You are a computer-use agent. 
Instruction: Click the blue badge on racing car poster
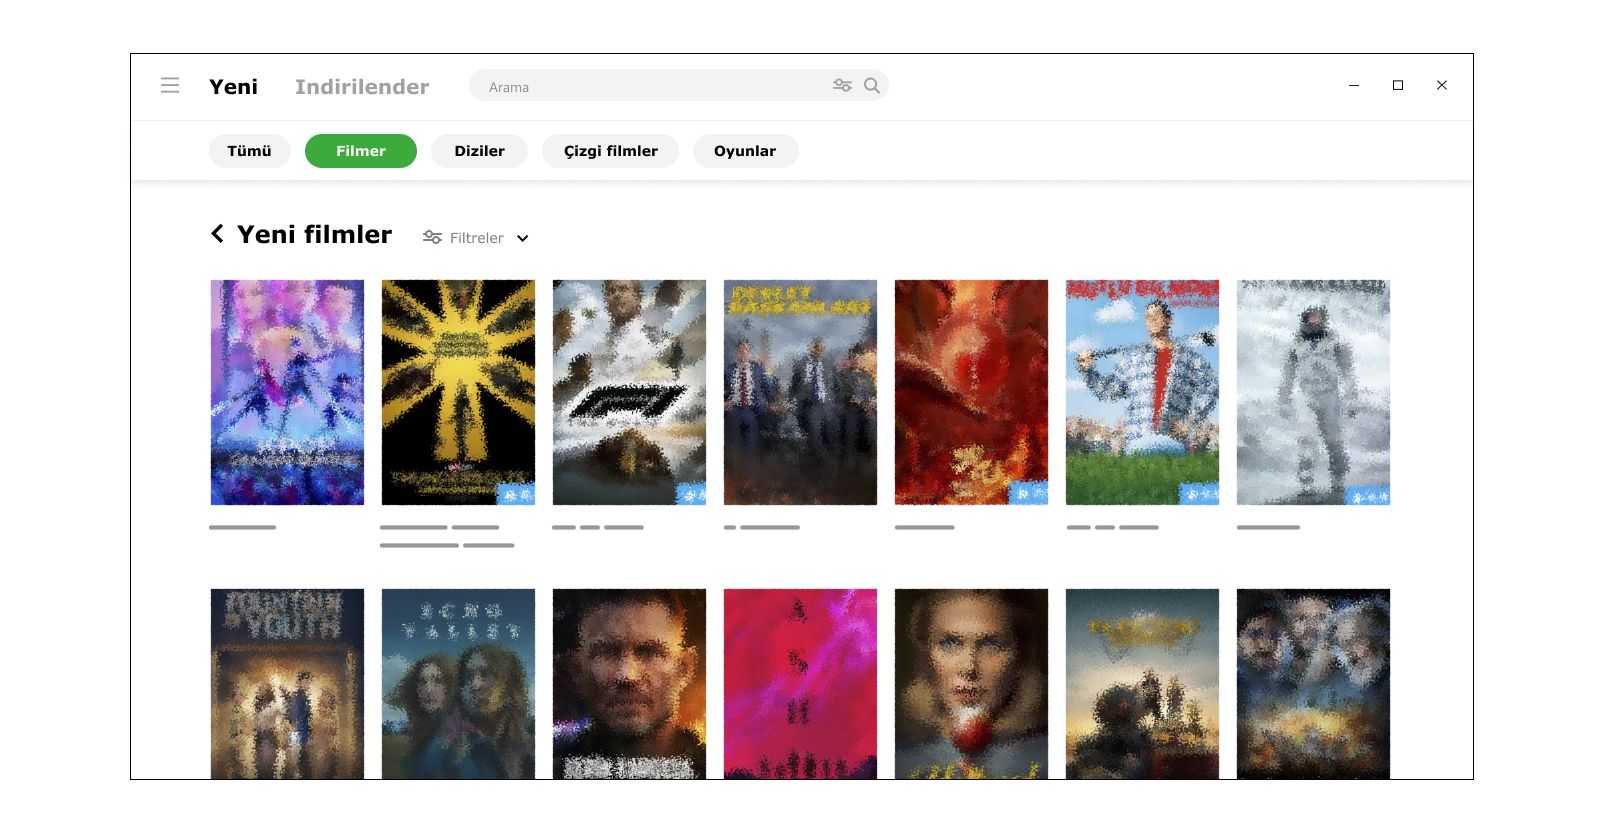pos(691,494)
